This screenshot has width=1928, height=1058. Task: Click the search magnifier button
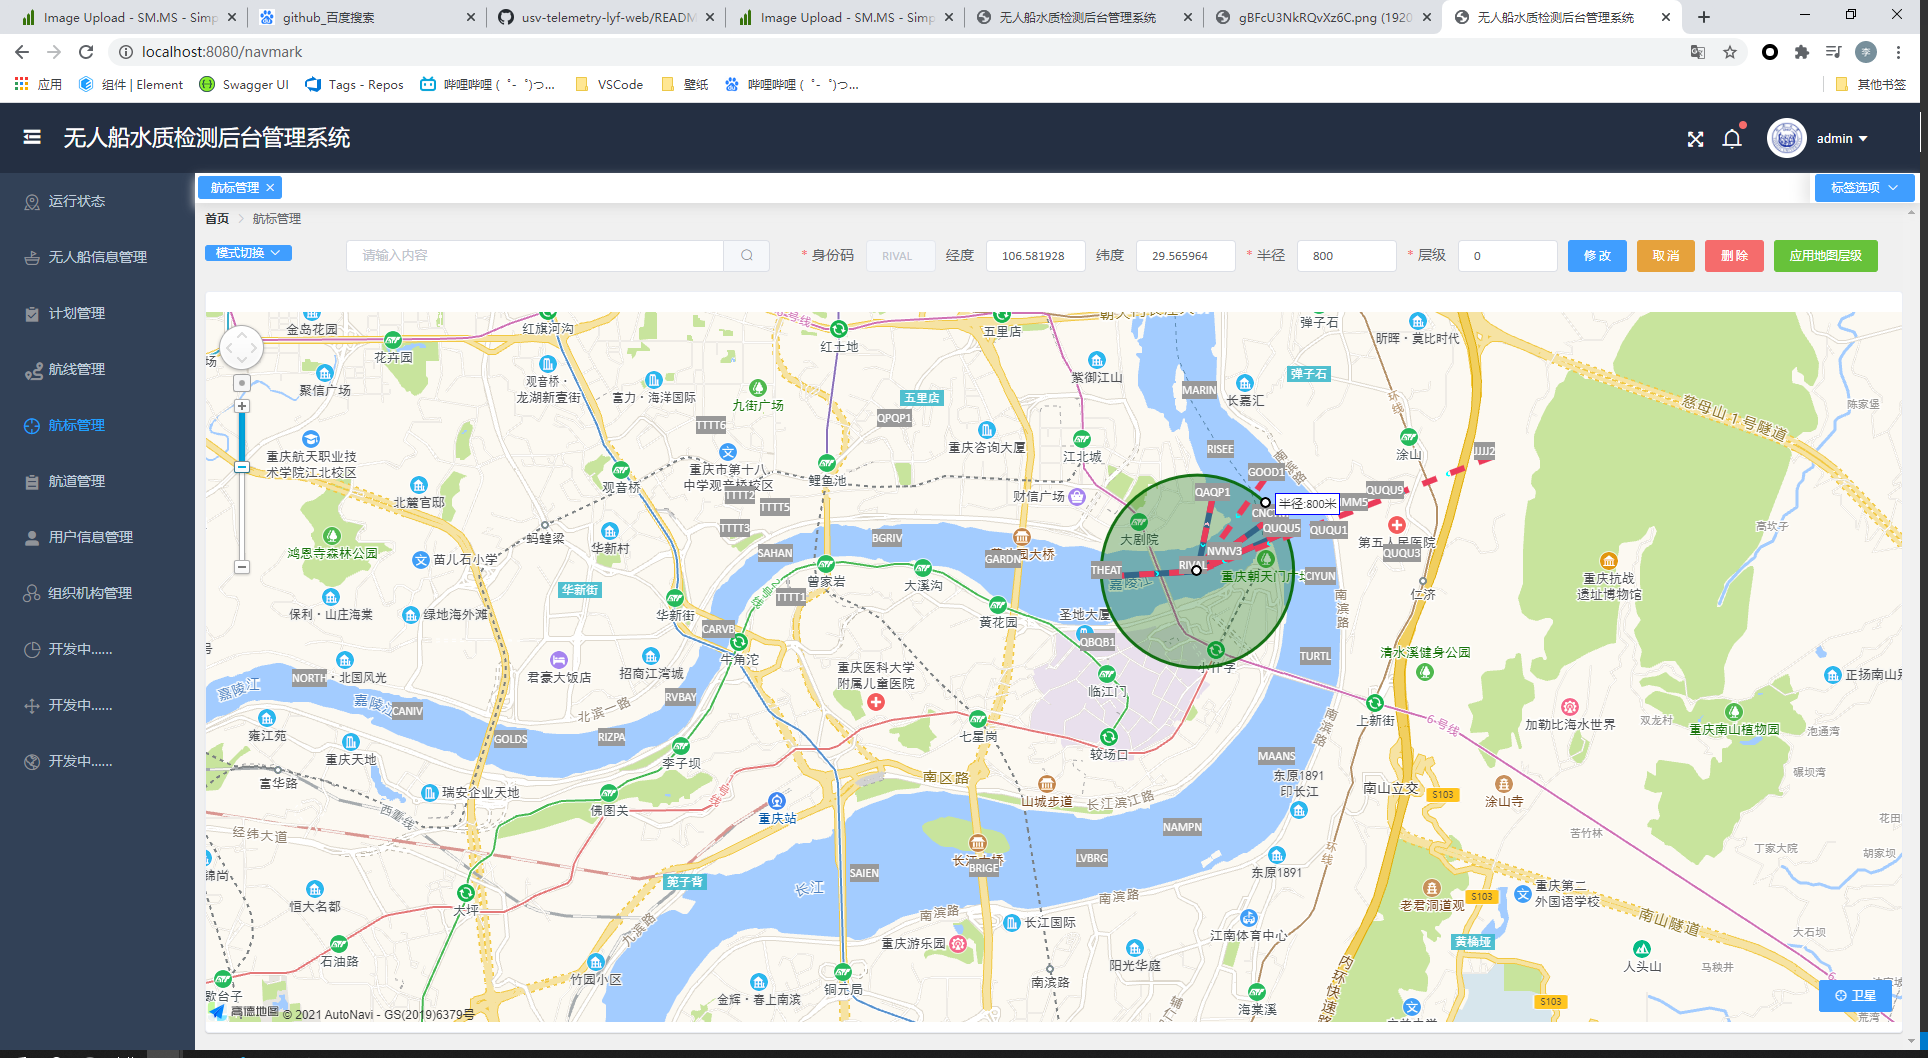[747, 256]
